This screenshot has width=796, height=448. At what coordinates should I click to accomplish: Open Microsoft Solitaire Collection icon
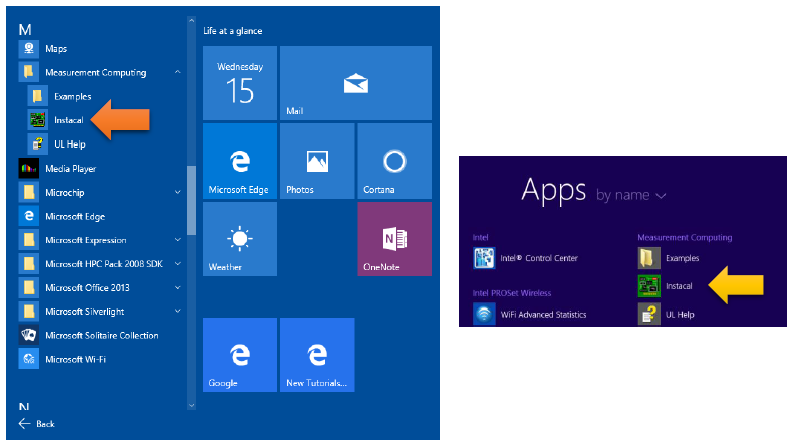pos(28,335)
